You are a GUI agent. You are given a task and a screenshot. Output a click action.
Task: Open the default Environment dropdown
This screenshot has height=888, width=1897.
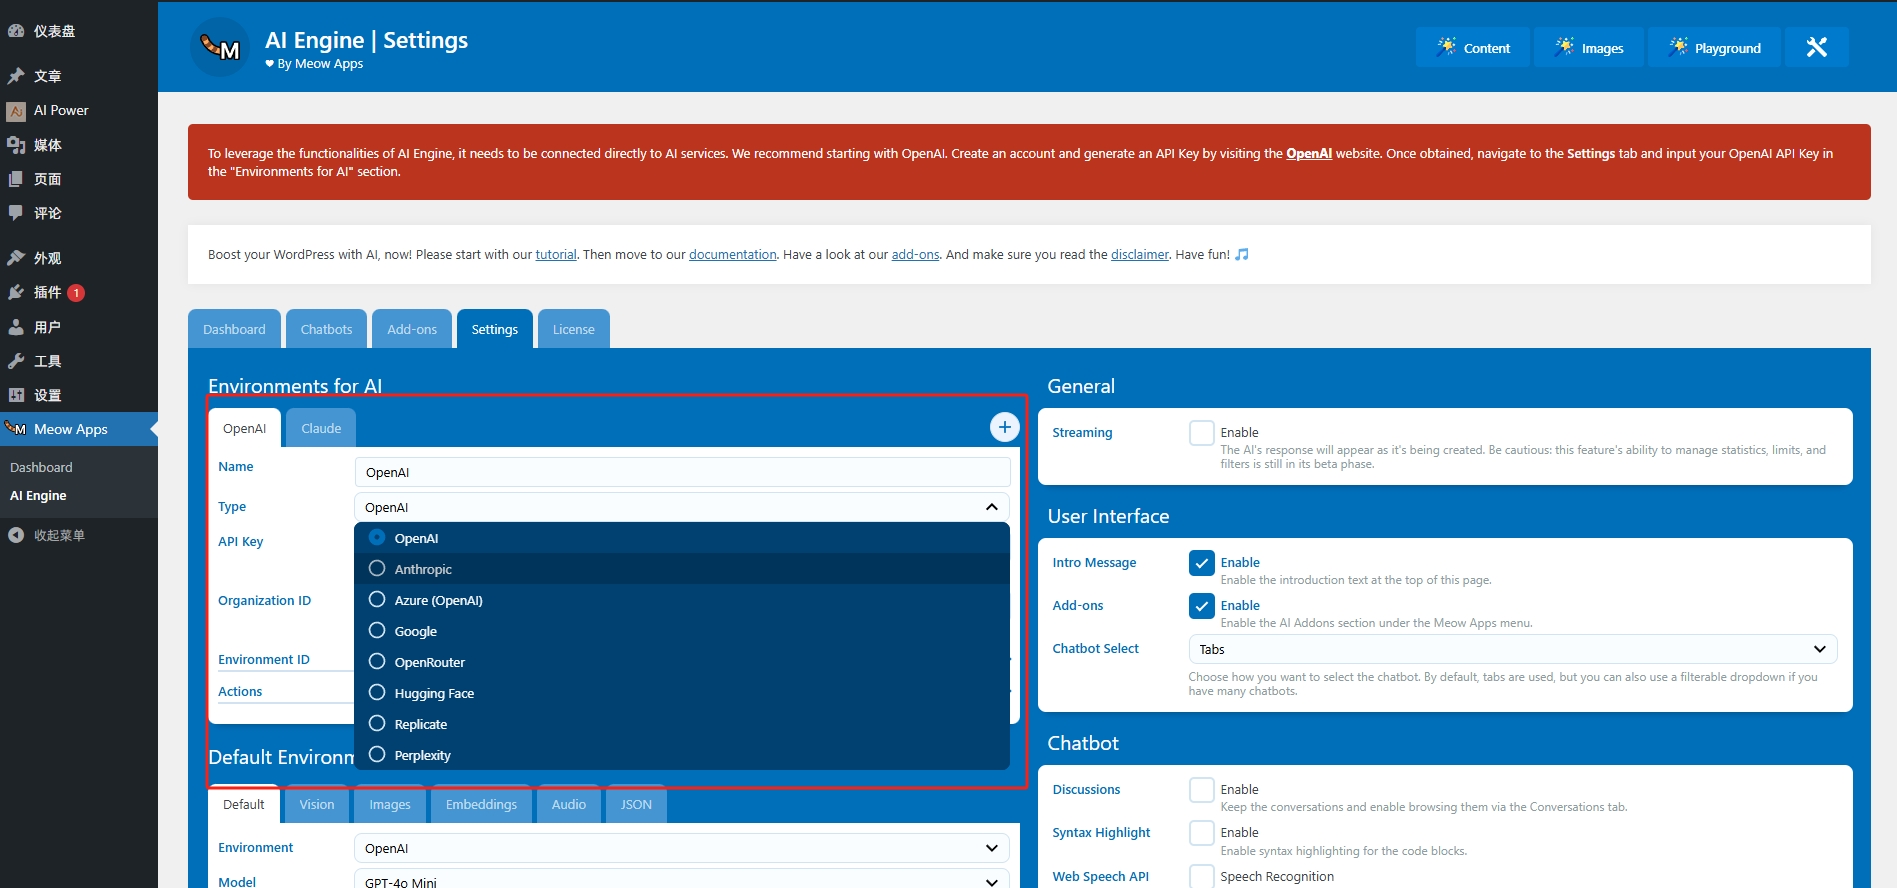682,848
